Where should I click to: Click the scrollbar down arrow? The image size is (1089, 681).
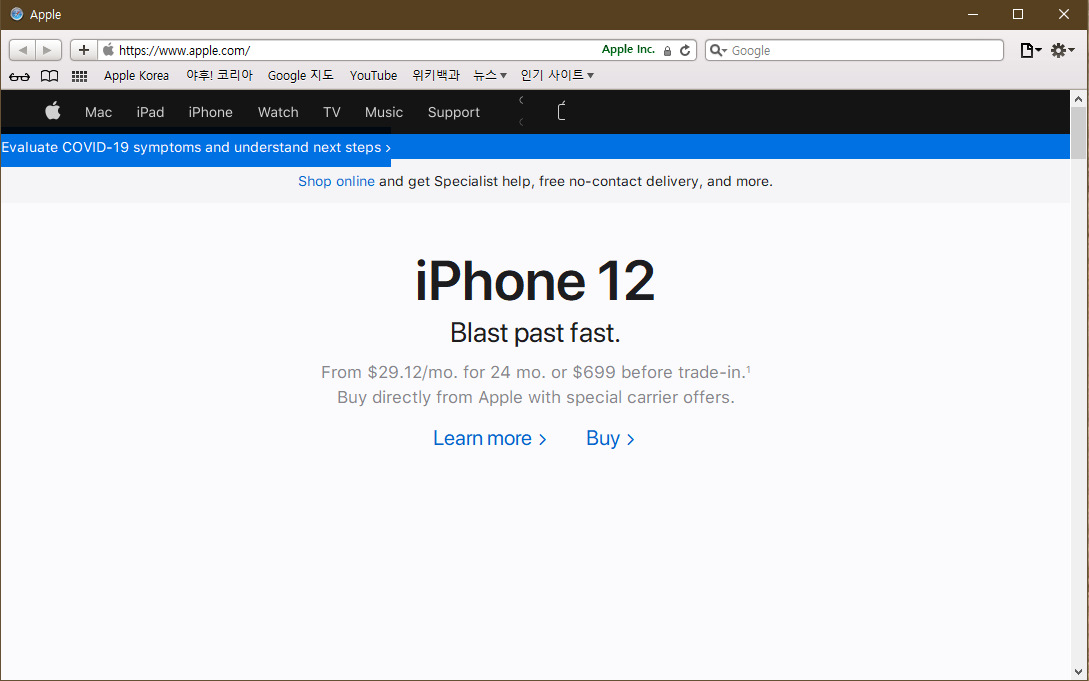[1079, 672]
